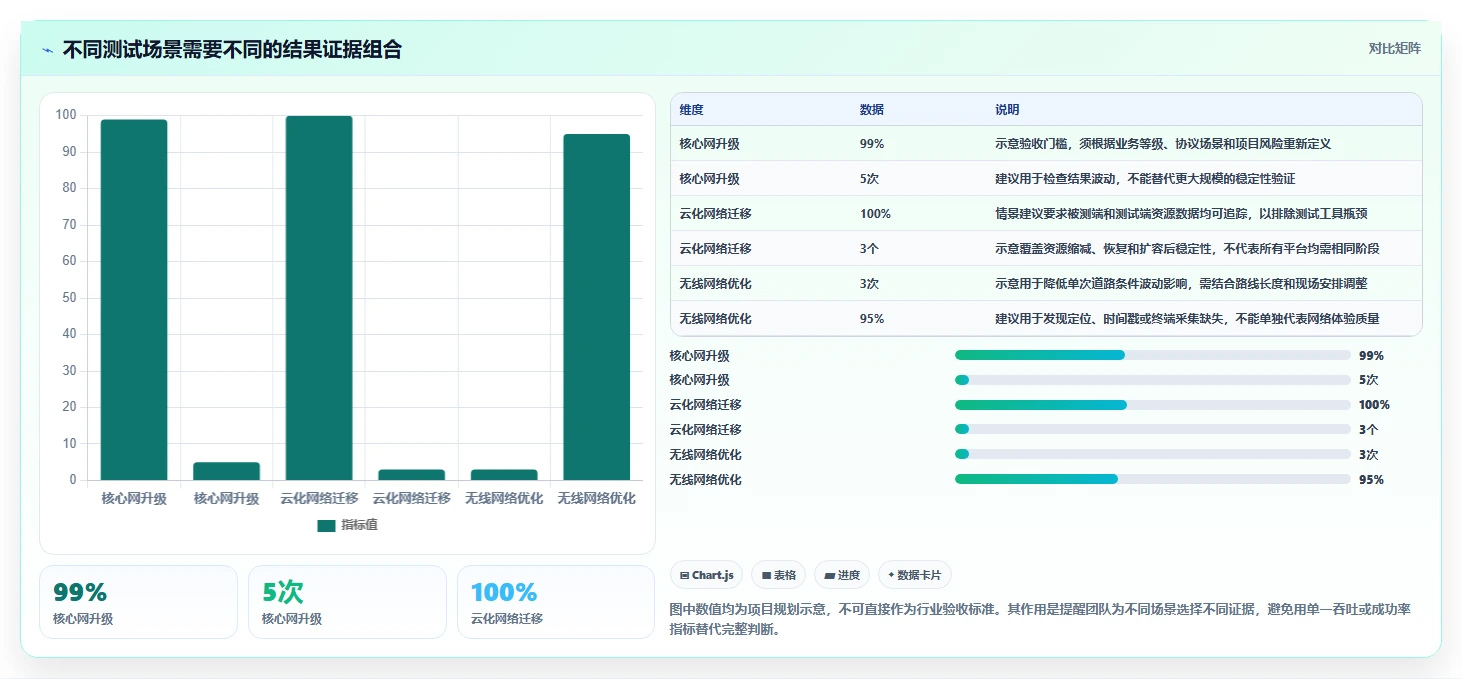
Task: Click the 指标值 legend text
Action: (x=359, y=525)
